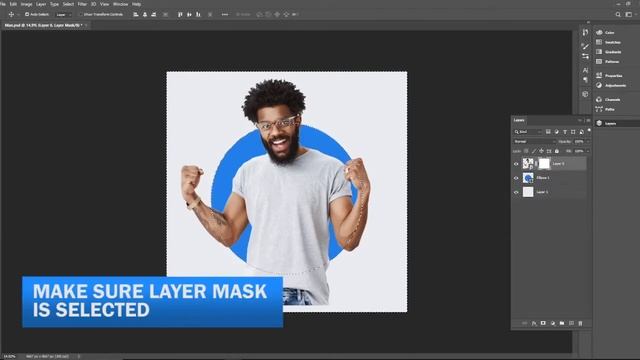Open the Layer menu
This screenshot has width=640, height=360.
41,4
